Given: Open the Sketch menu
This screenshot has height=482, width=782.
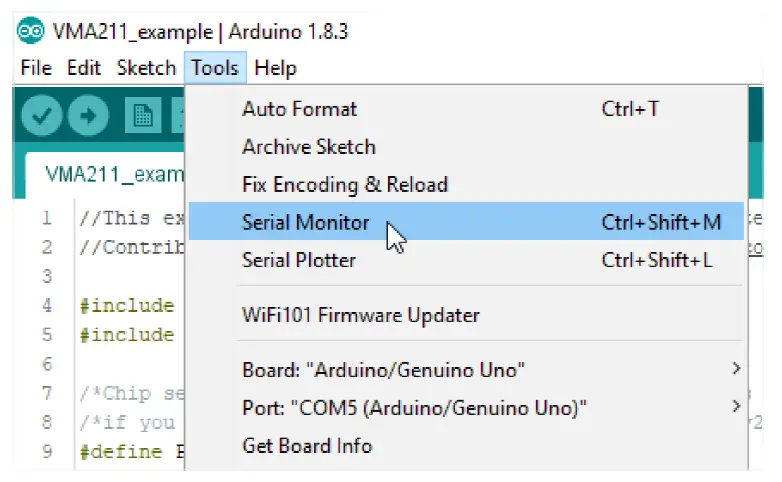Looking at the screenshot, I should click(146, 68).
